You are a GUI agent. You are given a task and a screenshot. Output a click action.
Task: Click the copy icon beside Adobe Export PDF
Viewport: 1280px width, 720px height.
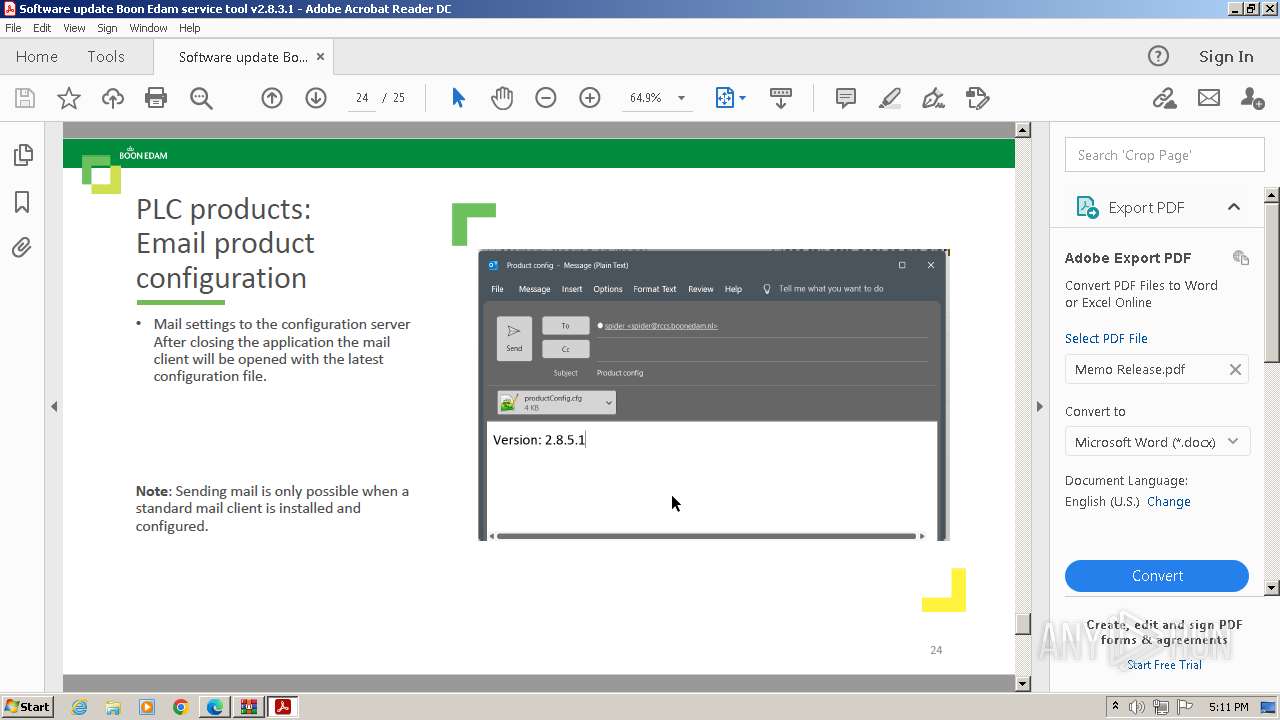click(1241, 258)
